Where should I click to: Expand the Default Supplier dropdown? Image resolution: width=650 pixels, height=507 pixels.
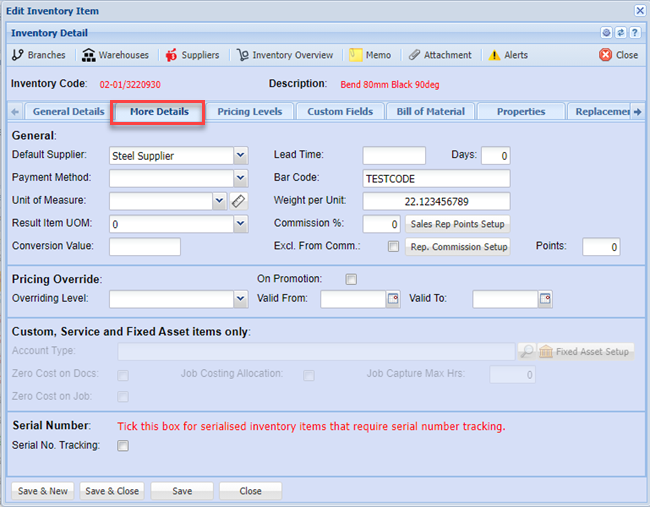(x=240, y=156)
